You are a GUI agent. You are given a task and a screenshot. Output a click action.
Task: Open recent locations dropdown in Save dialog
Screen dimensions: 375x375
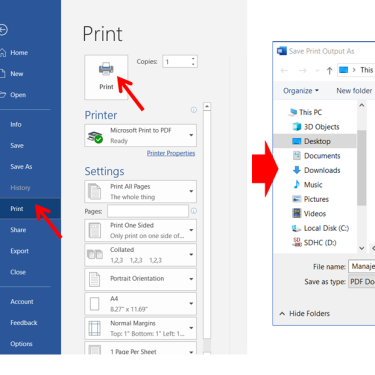pos(317,71)
